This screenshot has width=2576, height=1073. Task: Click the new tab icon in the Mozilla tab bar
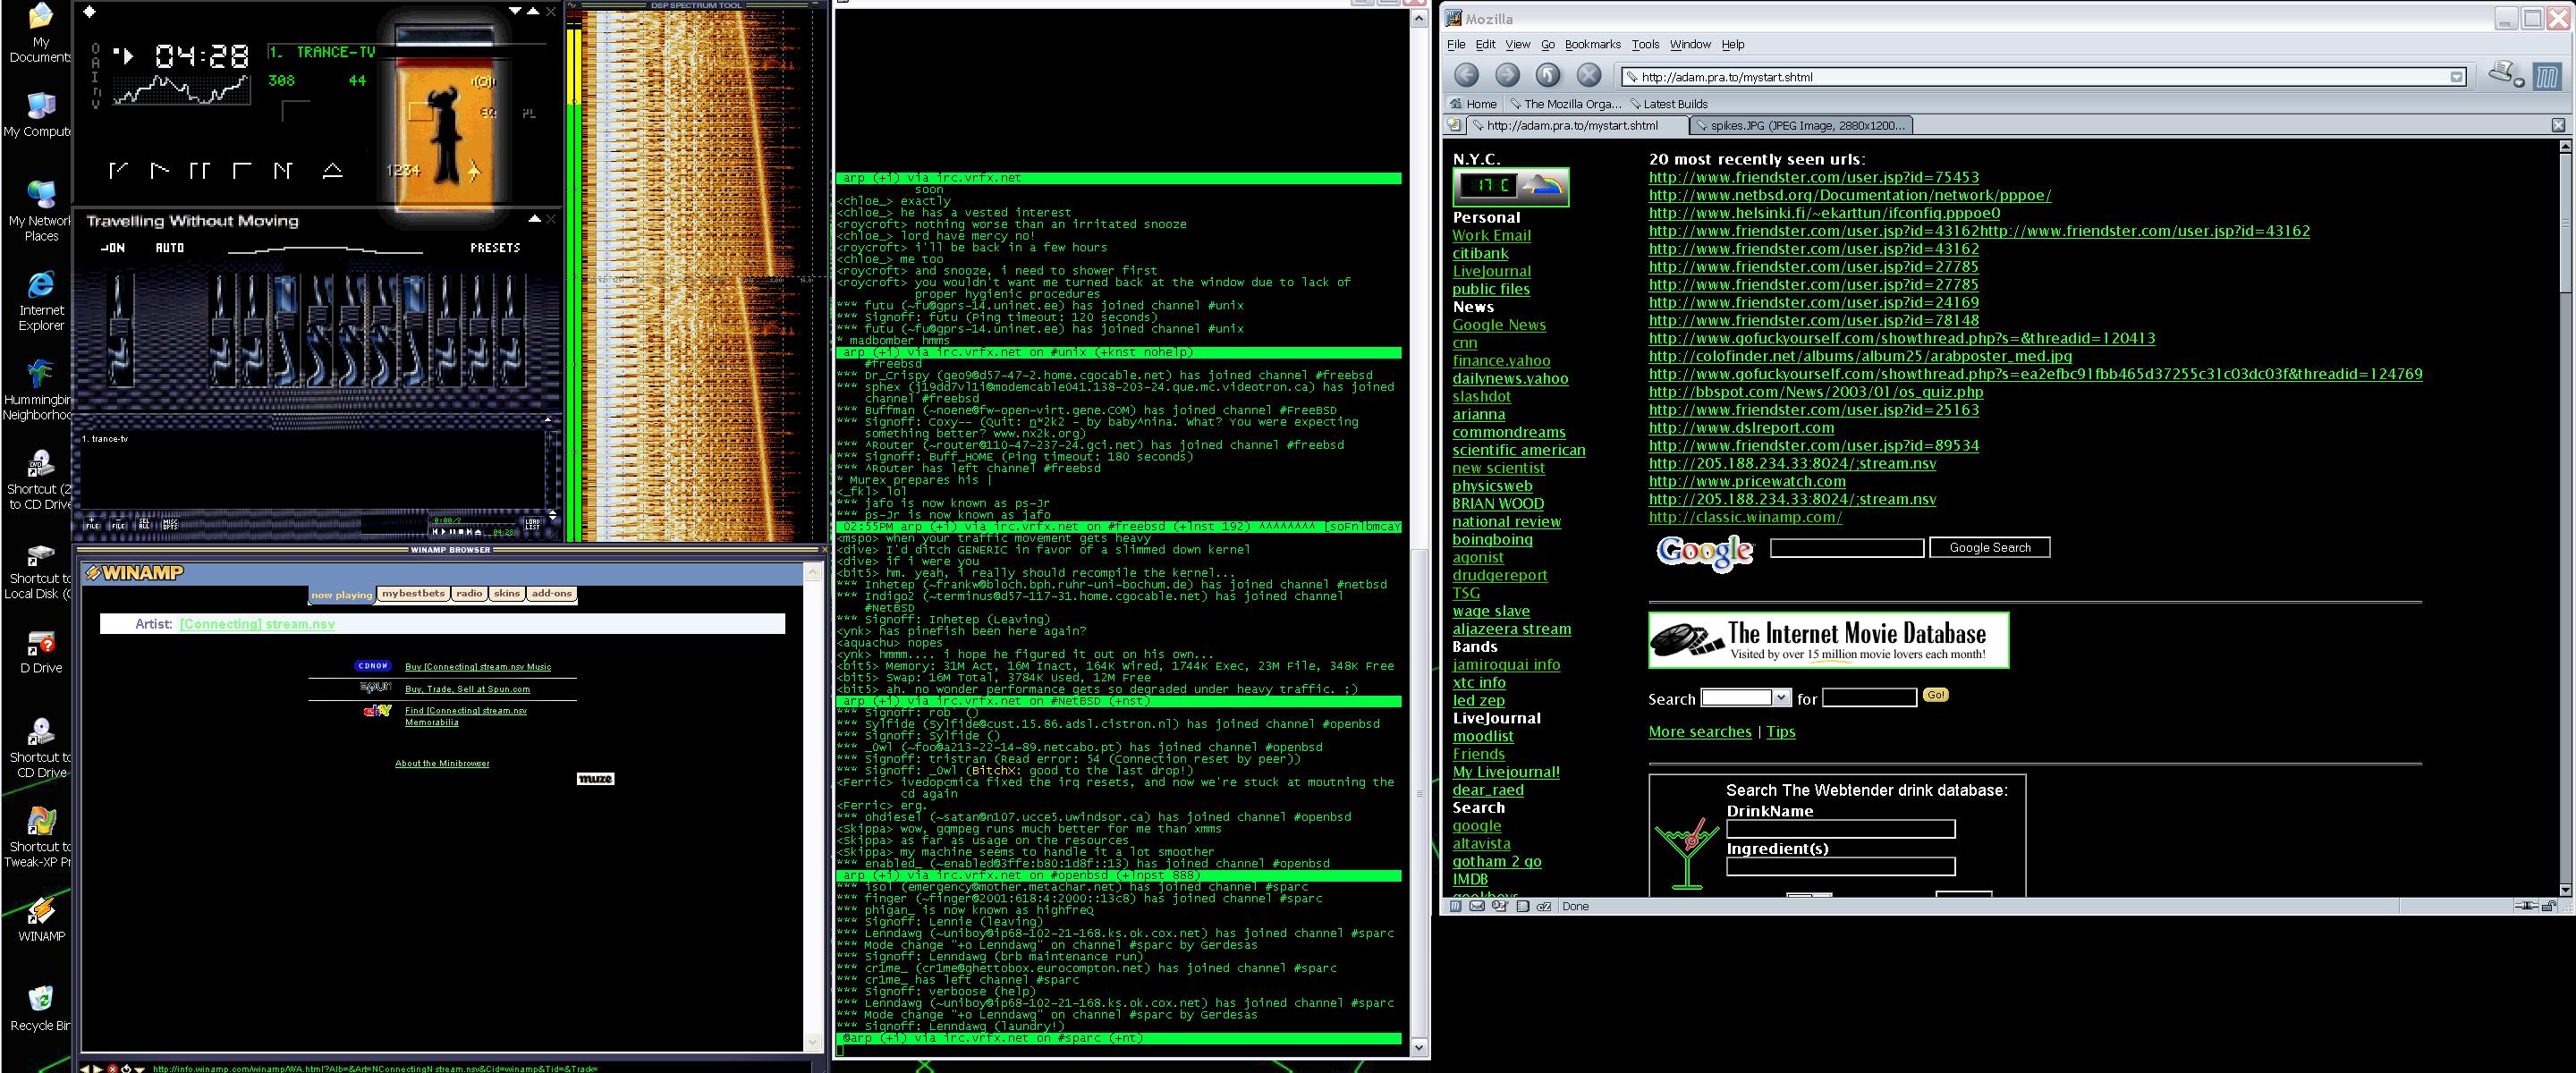pyautogui.click(x=1456, y=125)
